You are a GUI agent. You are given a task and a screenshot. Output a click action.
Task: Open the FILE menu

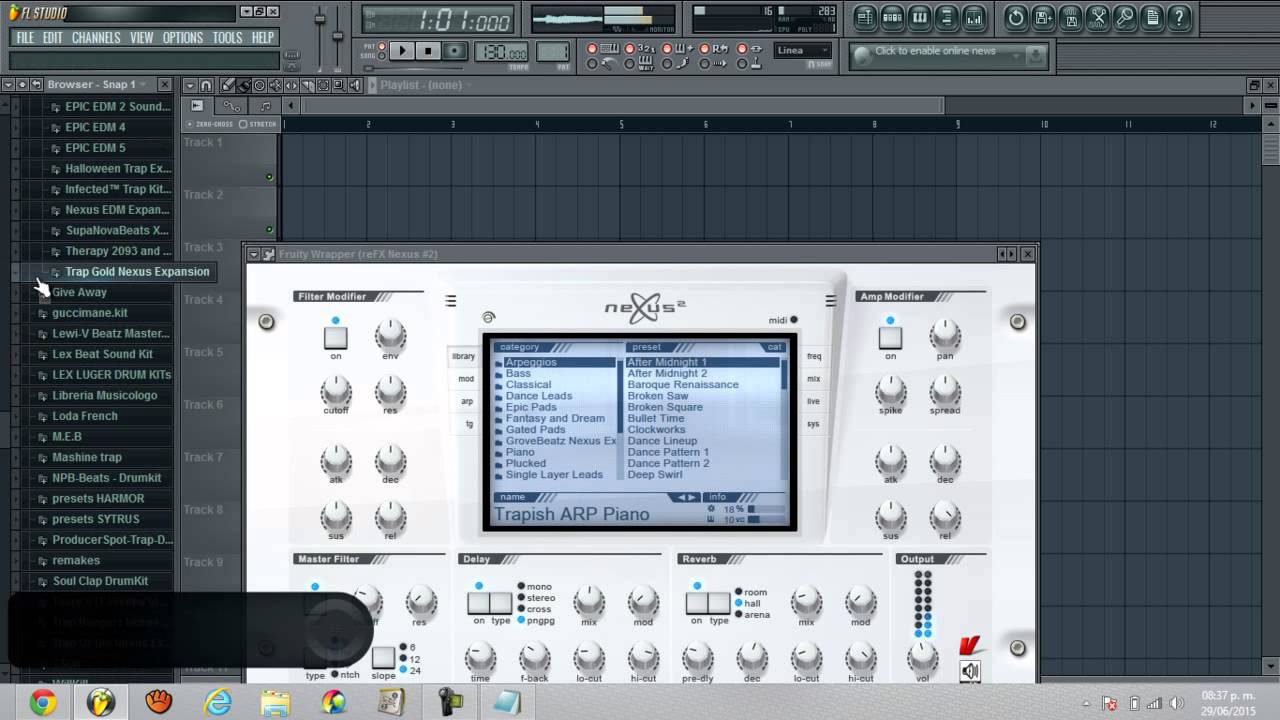coord(25,38)
